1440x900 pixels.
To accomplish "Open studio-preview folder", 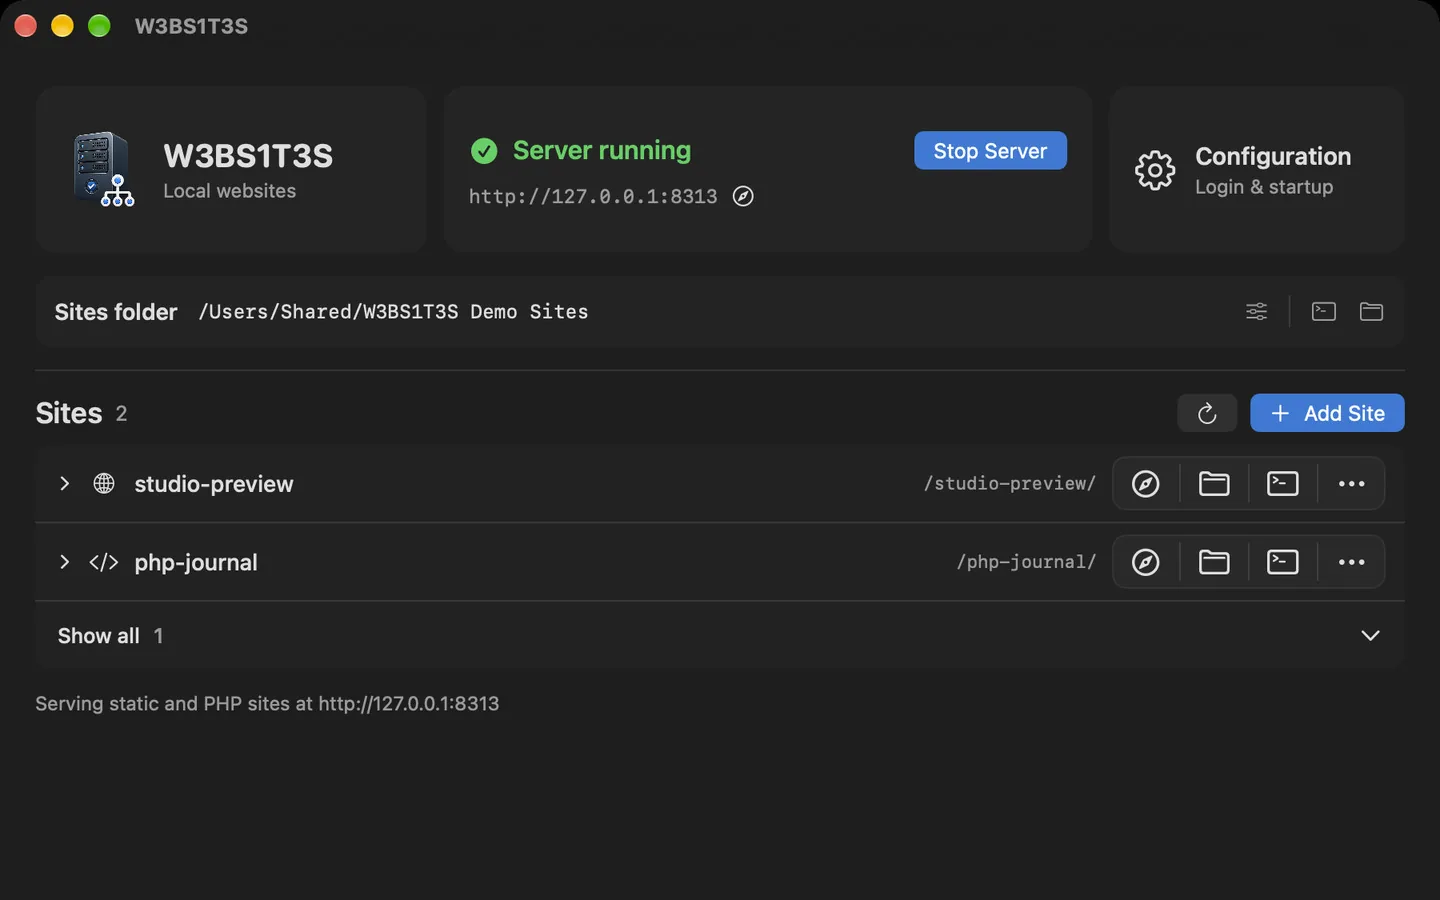I will tap(1214, 483).
